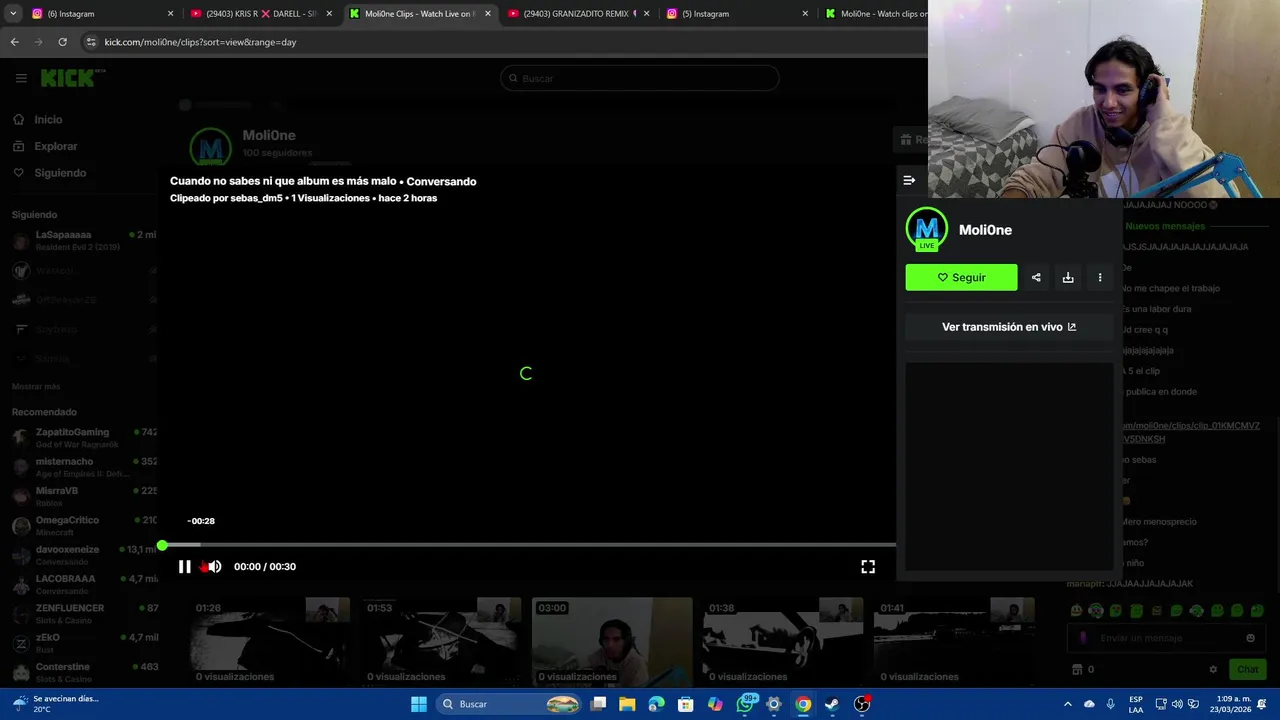Open chat shop icon beside 0
Image resolution: width=1280 pixels, height=720 pixels.
(x=1077, y=669)
